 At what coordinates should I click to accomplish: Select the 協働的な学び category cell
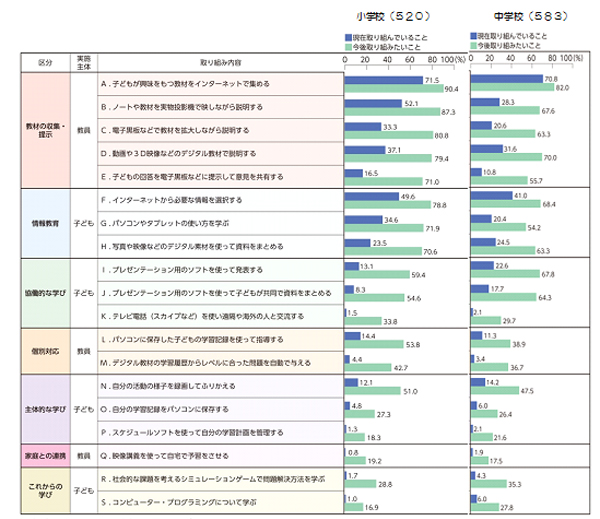[x=44, y=292]
